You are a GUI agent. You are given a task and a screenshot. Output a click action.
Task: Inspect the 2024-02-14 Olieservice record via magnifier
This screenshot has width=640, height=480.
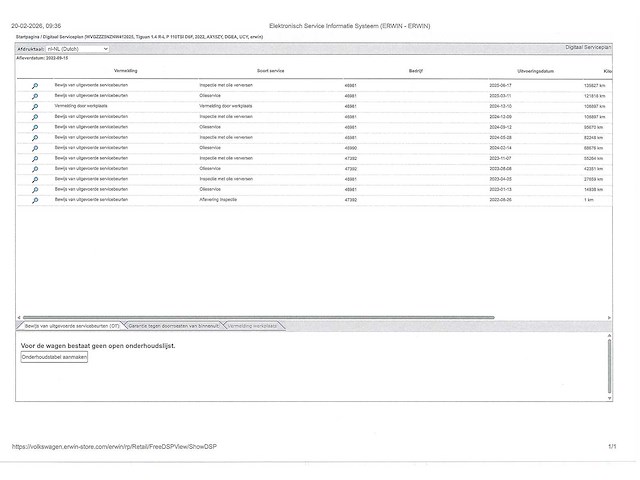[35, 148]
